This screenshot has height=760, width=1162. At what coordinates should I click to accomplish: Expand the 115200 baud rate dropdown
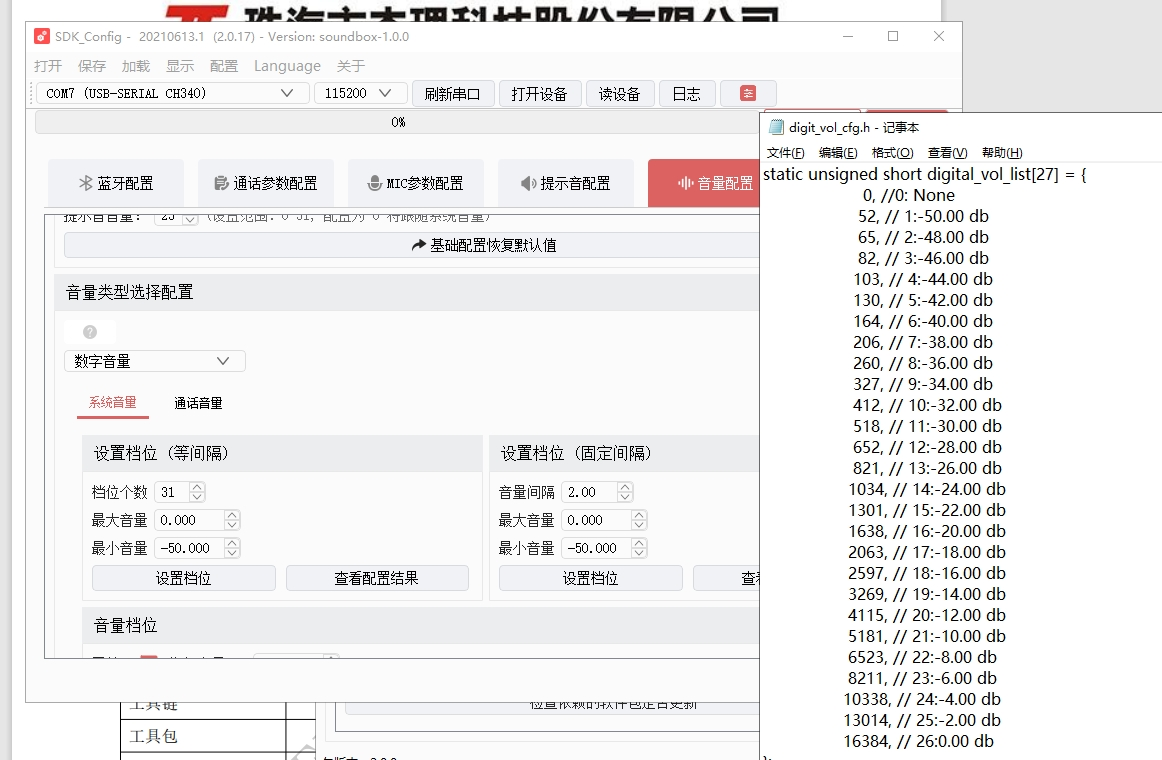pos(361,93)
